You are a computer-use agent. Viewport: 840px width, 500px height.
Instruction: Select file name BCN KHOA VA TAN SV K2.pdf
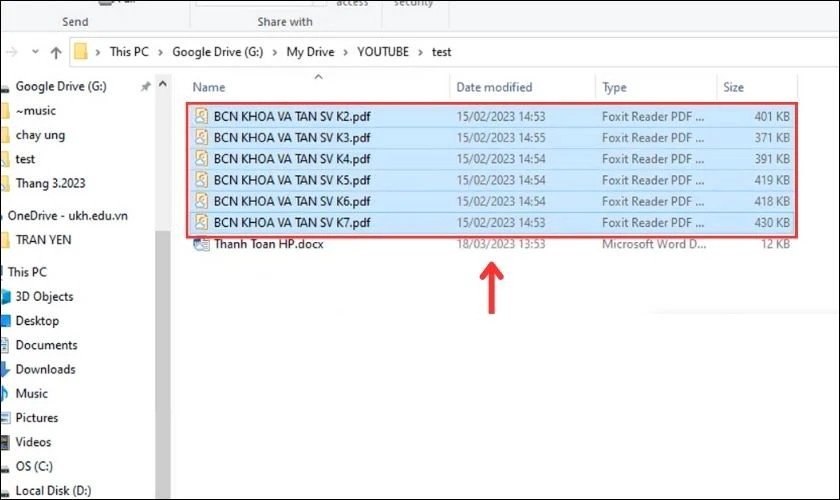(x=292, y=116)
